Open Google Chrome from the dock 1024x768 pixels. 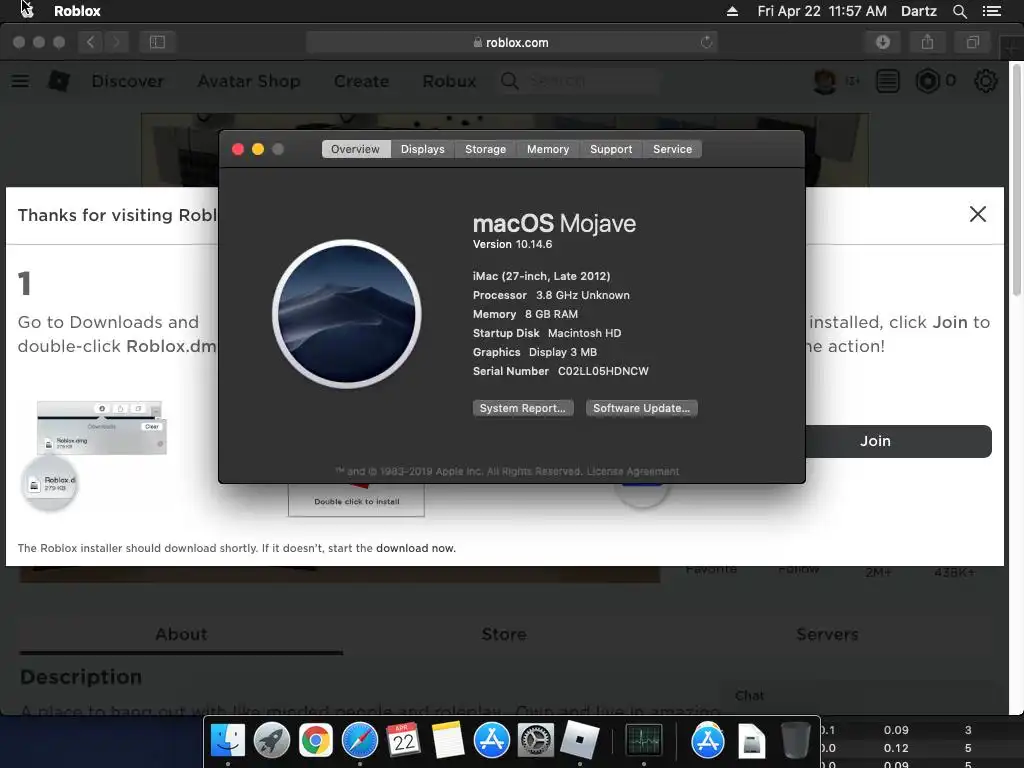[315, 741]
